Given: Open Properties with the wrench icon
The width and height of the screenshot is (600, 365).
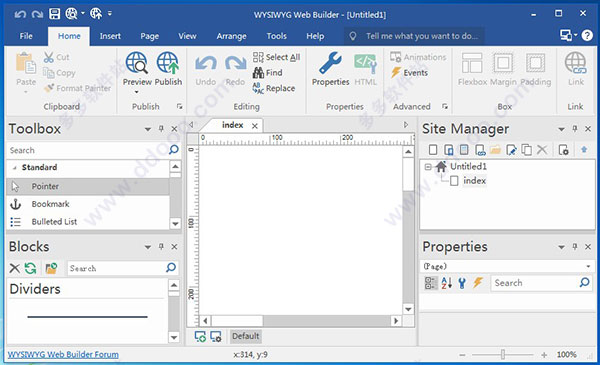Looking at the screenshot, I should (x=330, y=69).
